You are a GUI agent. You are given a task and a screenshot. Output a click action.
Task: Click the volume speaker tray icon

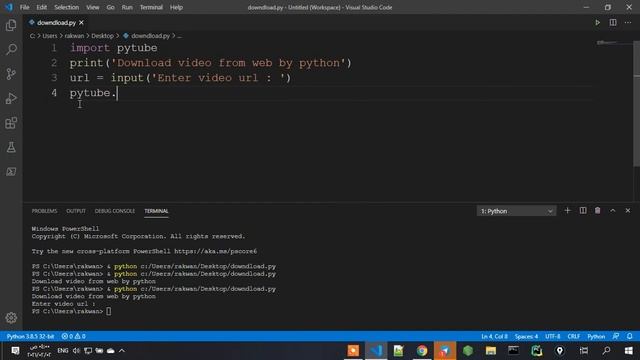point(76,351)
